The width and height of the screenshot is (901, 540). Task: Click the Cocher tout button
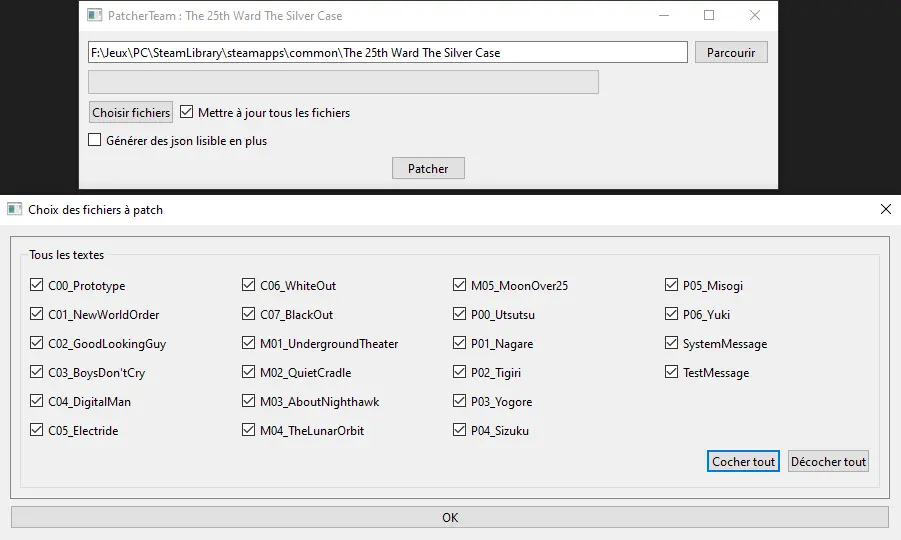[x=743, y=461]
